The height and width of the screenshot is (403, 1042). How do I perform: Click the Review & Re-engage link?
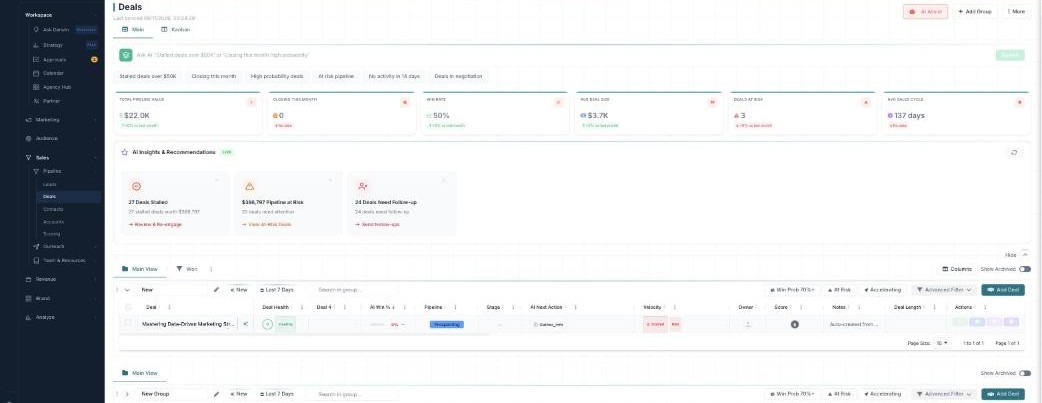(155, 225)
